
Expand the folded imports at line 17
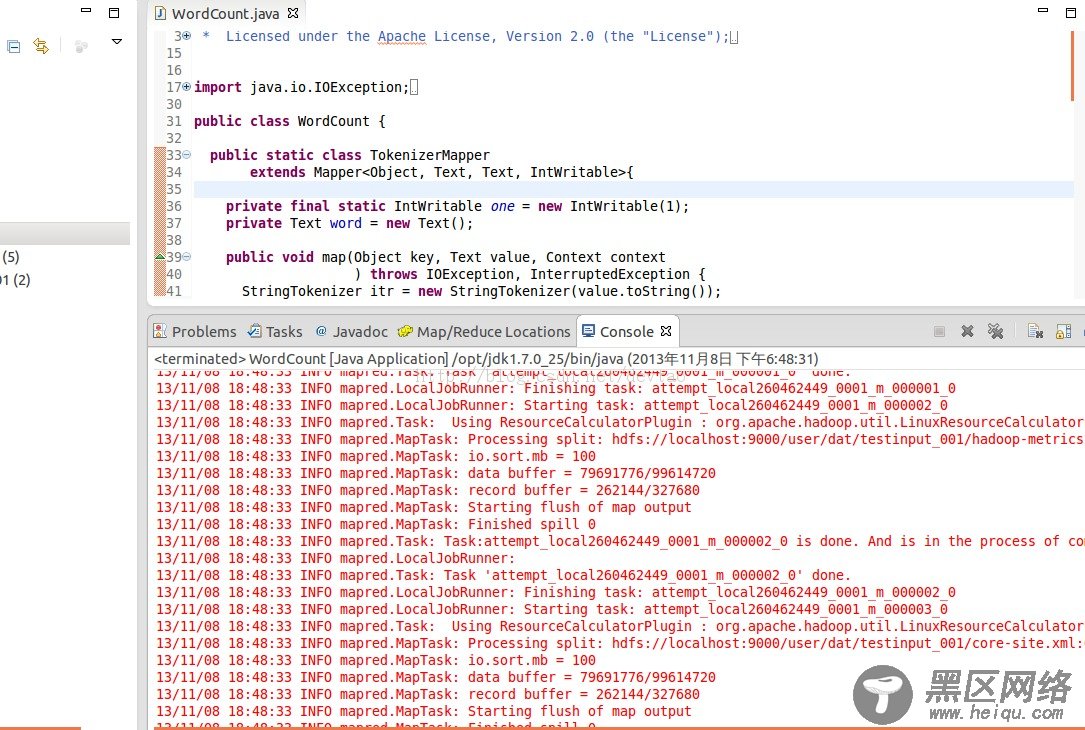[187, 86]
